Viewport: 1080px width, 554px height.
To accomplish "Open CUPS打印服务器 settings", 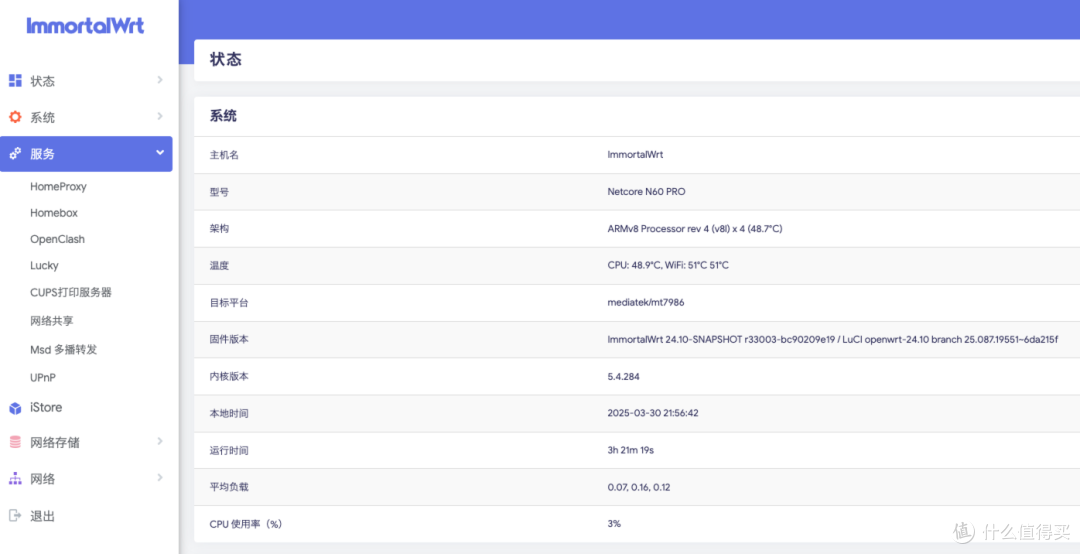I will click(x=70, y=293).
